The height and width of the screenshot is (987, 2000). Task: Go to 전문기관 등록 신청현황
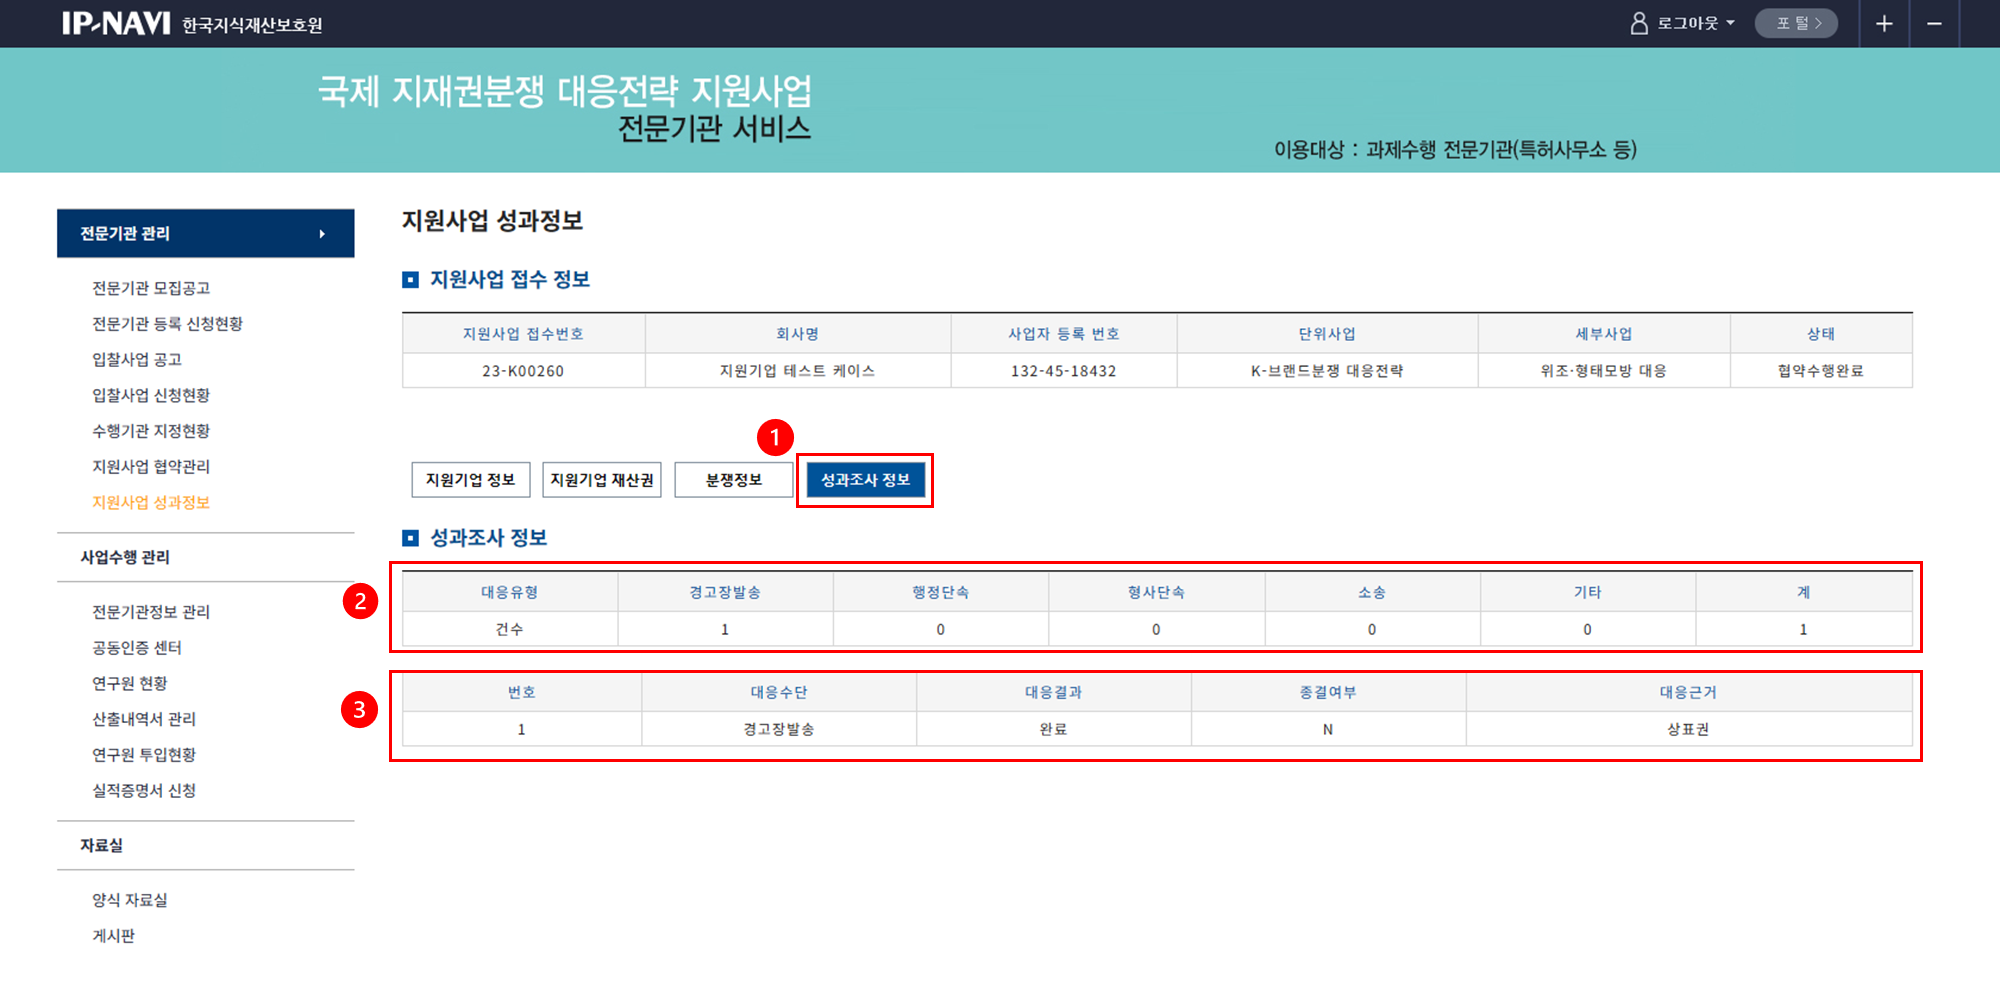167,324
